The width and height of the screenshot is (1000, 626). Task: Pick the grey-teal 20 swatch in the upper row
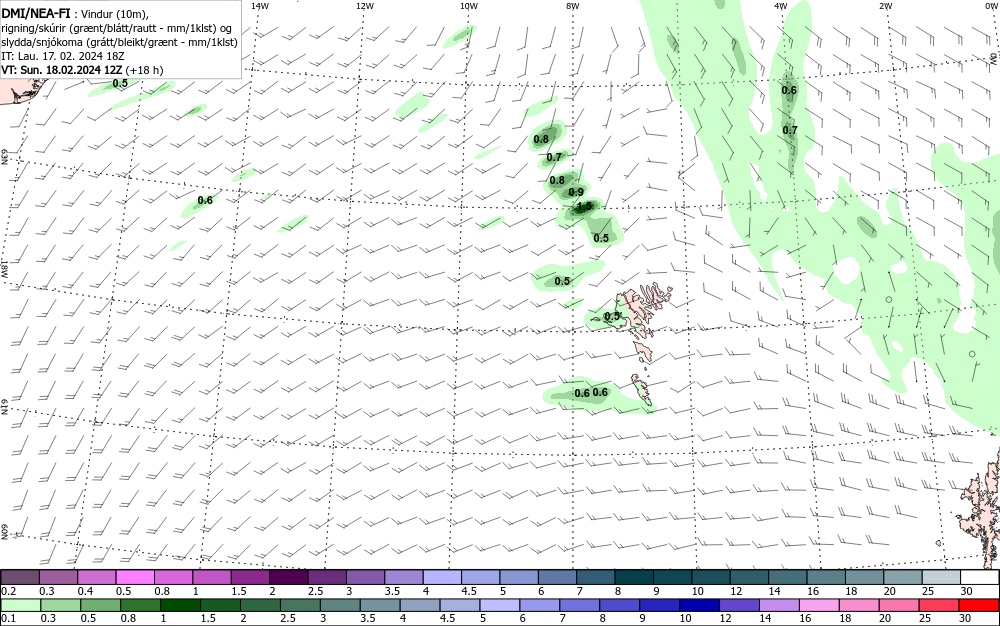[903, 578]
